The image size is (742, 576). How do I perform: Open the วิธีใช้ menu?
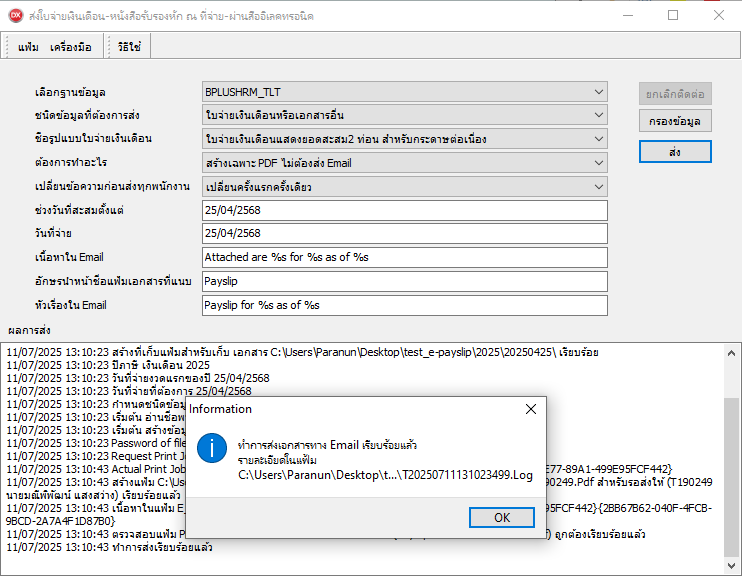(x=127, y=47)
